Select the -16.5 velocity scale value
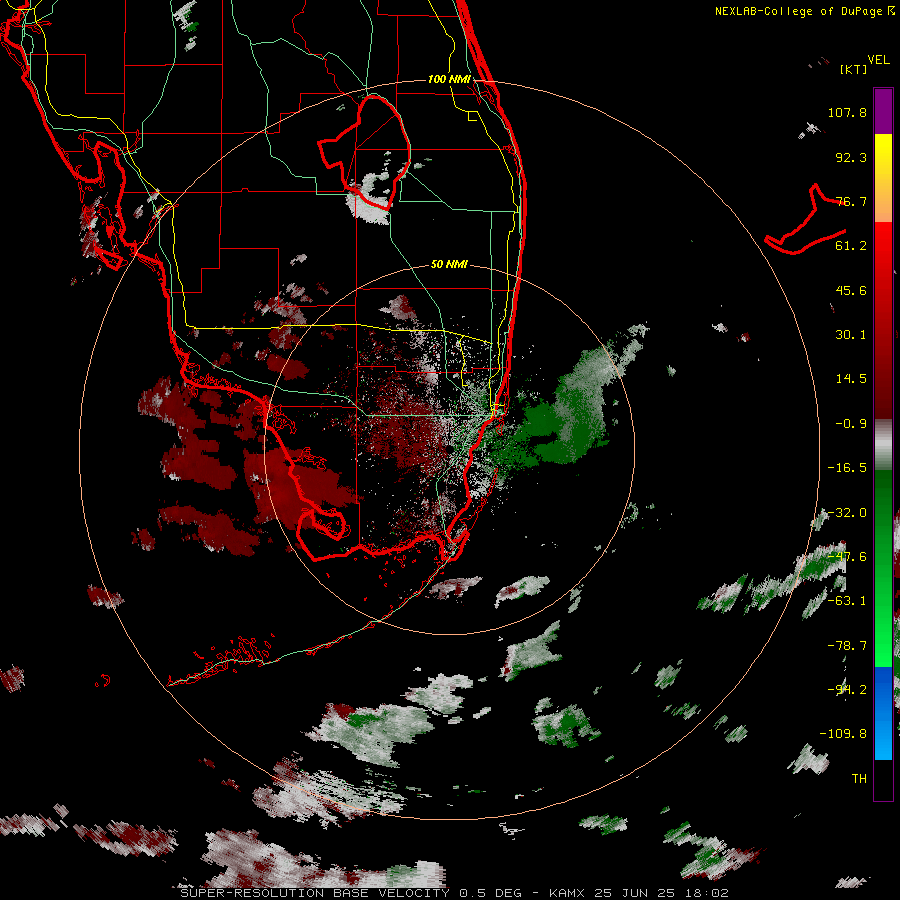This screenshot has height=900, width=900. point(847,468)
